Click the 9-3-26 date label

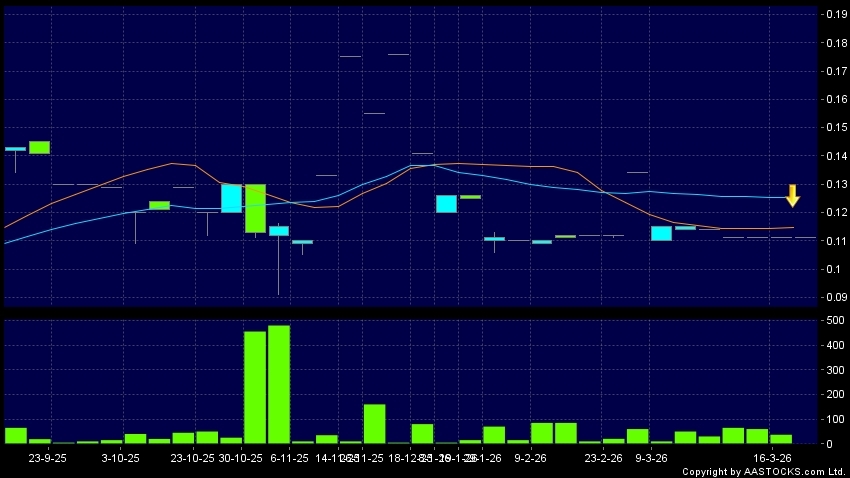[652, 457]
